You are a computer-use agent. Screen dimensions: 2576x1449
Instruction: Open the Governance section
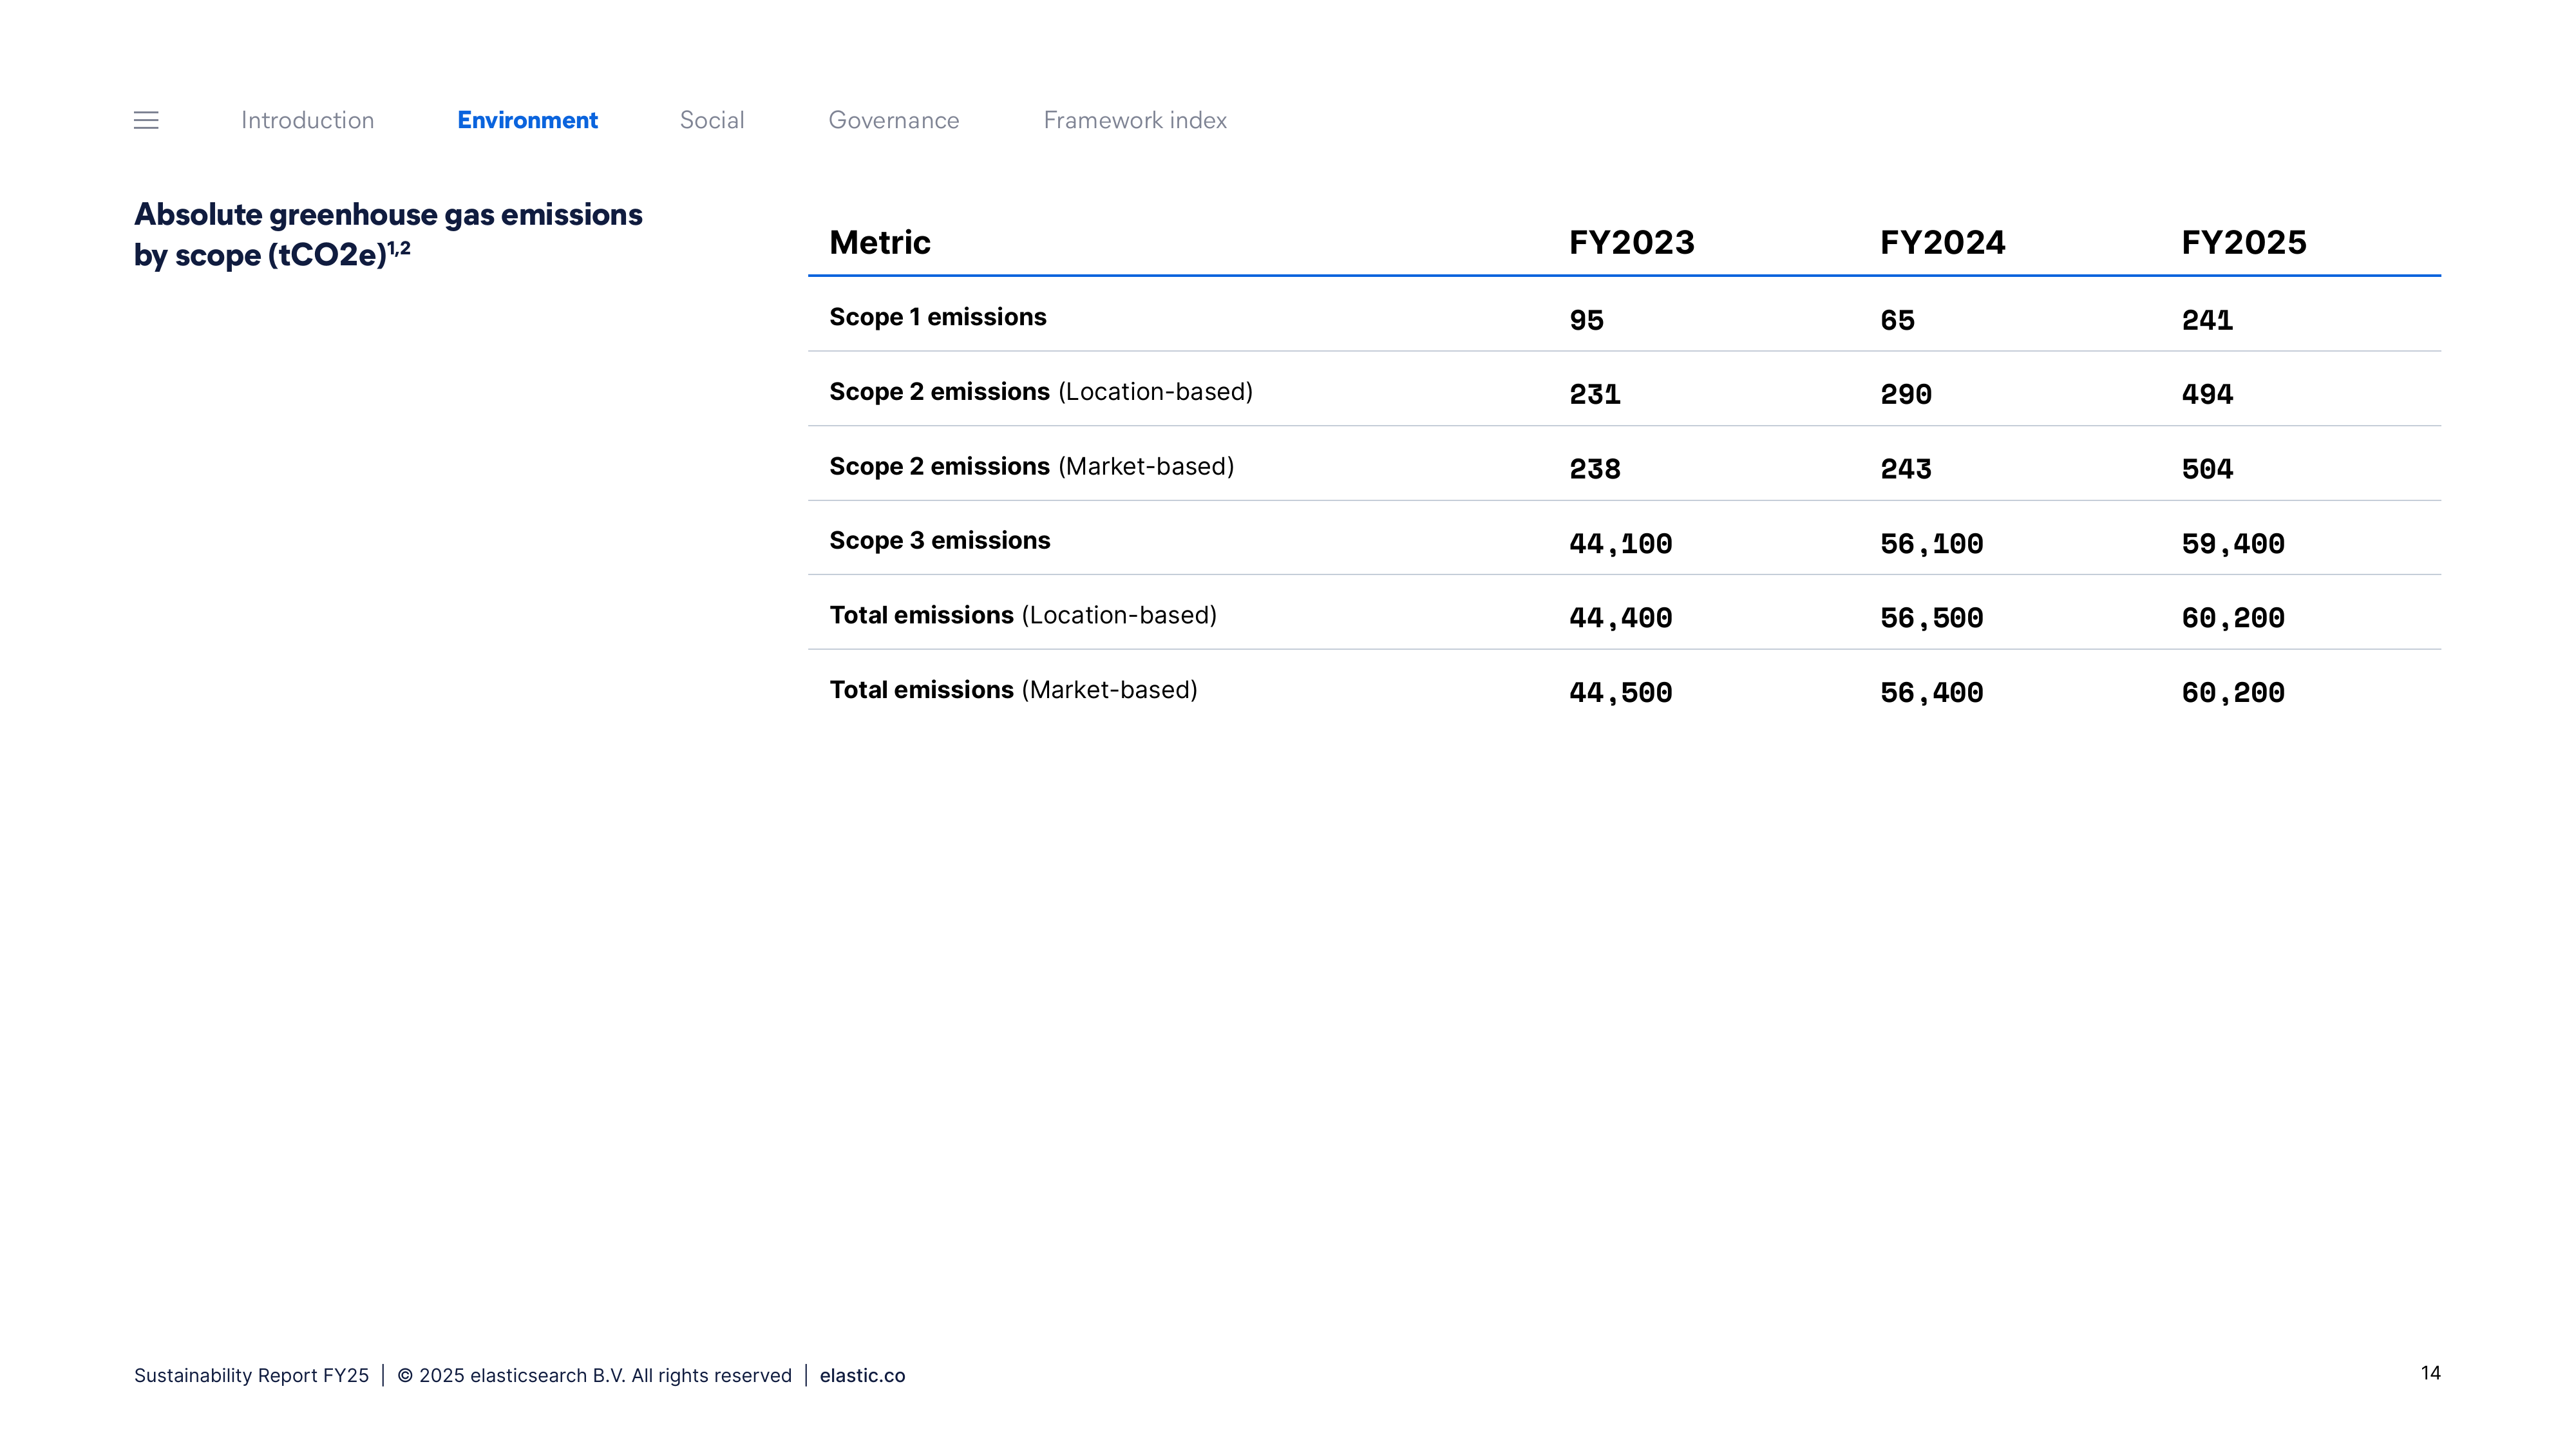coord(893,120)
